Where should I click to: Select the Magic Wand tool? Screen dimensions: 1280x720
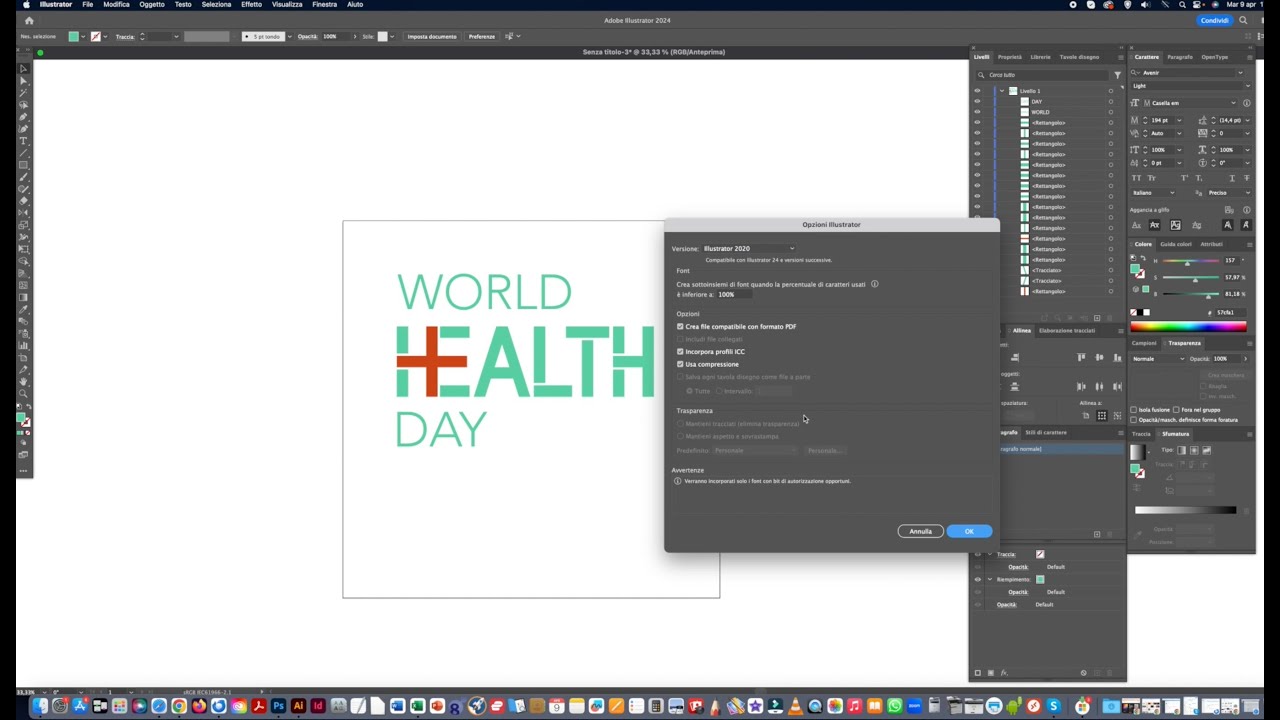(x=24, y=93)
